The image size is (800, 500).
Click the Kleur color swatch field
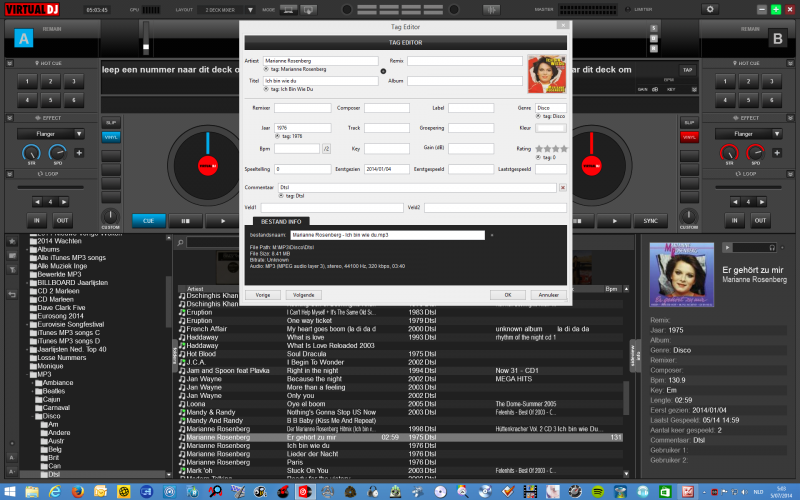551,128
